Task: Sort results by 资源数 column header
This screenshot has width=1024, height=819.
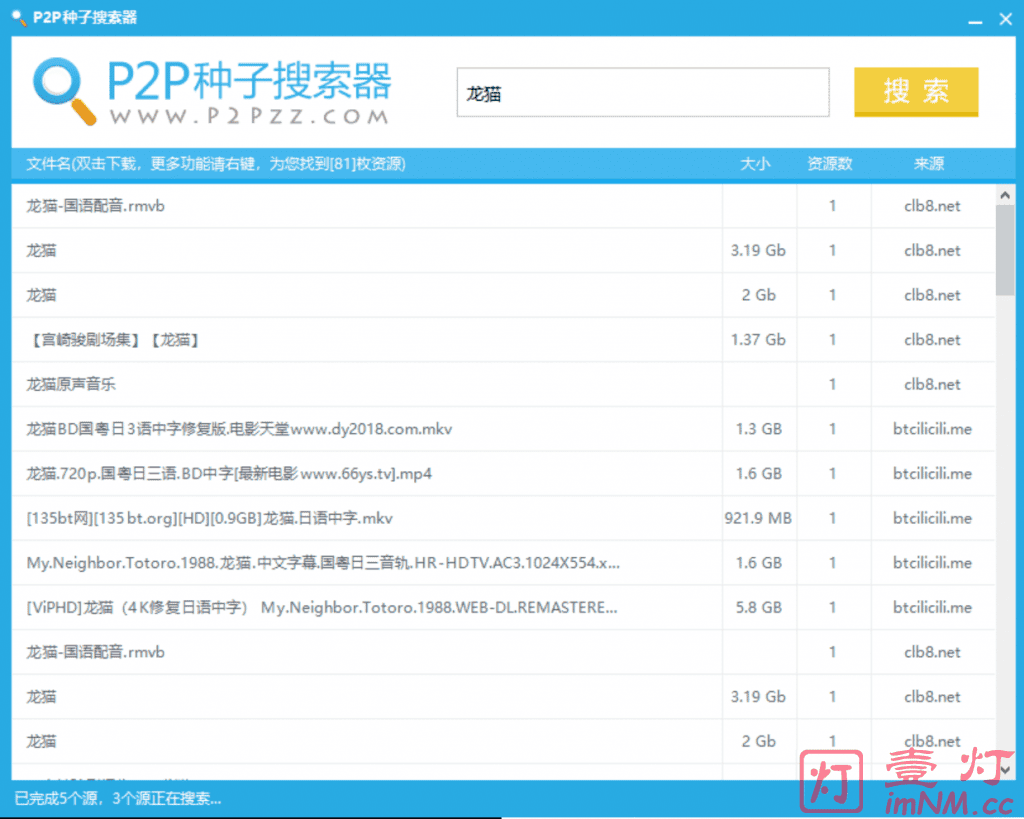Action: tap(830, 164)
